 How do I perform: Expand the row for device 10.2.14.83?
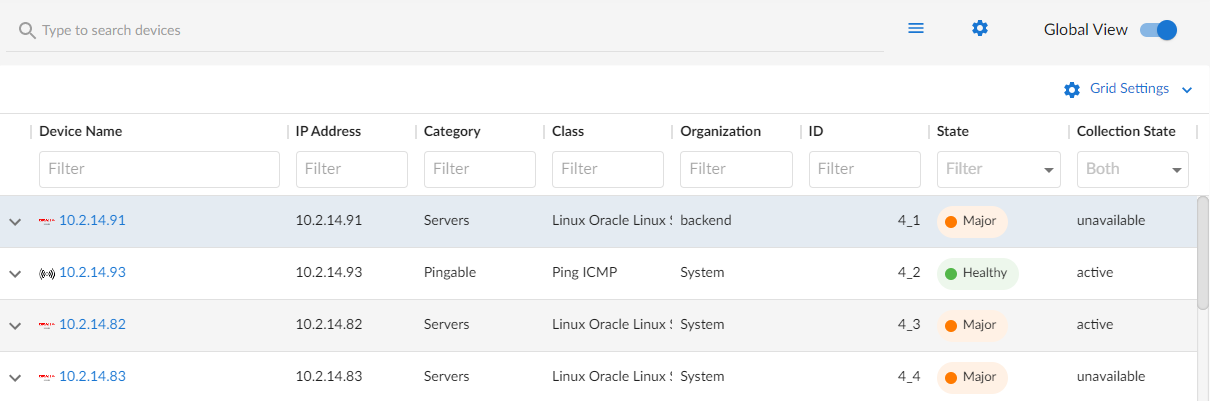(15, 377)
